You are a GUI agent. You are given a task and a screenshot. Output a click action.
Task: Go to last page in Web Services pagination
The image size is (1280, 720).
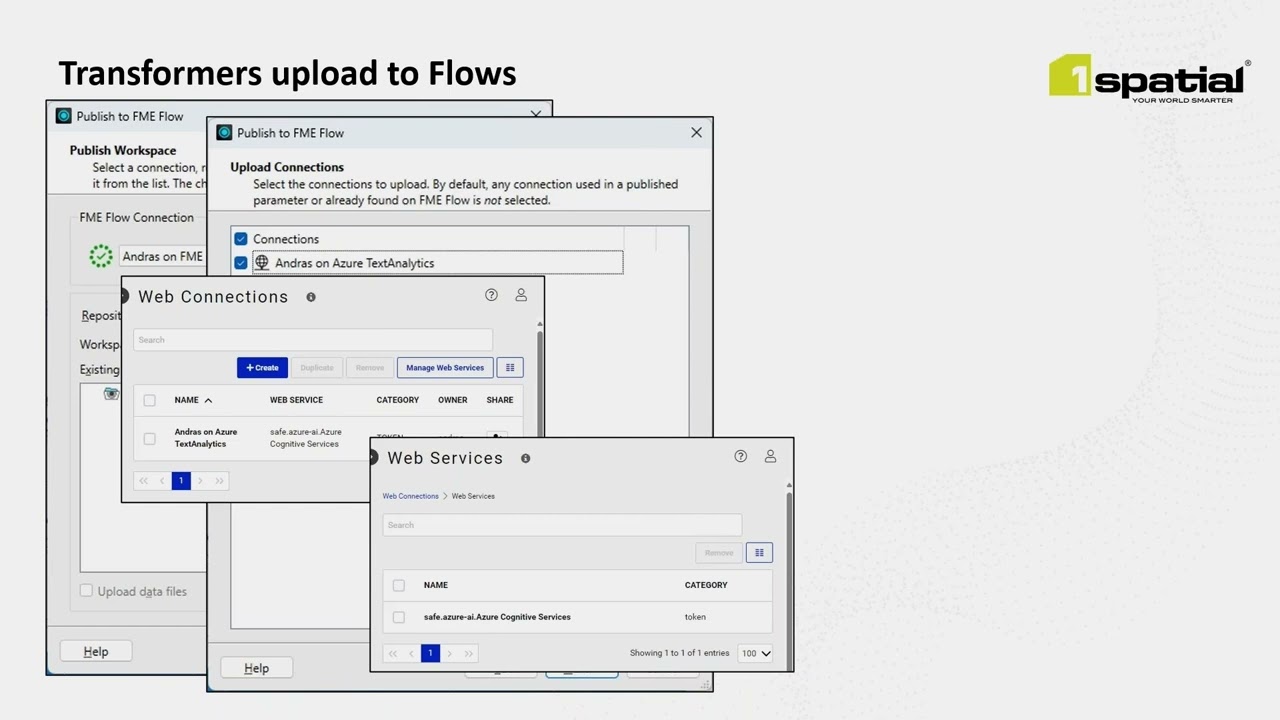tap(468, 653)
